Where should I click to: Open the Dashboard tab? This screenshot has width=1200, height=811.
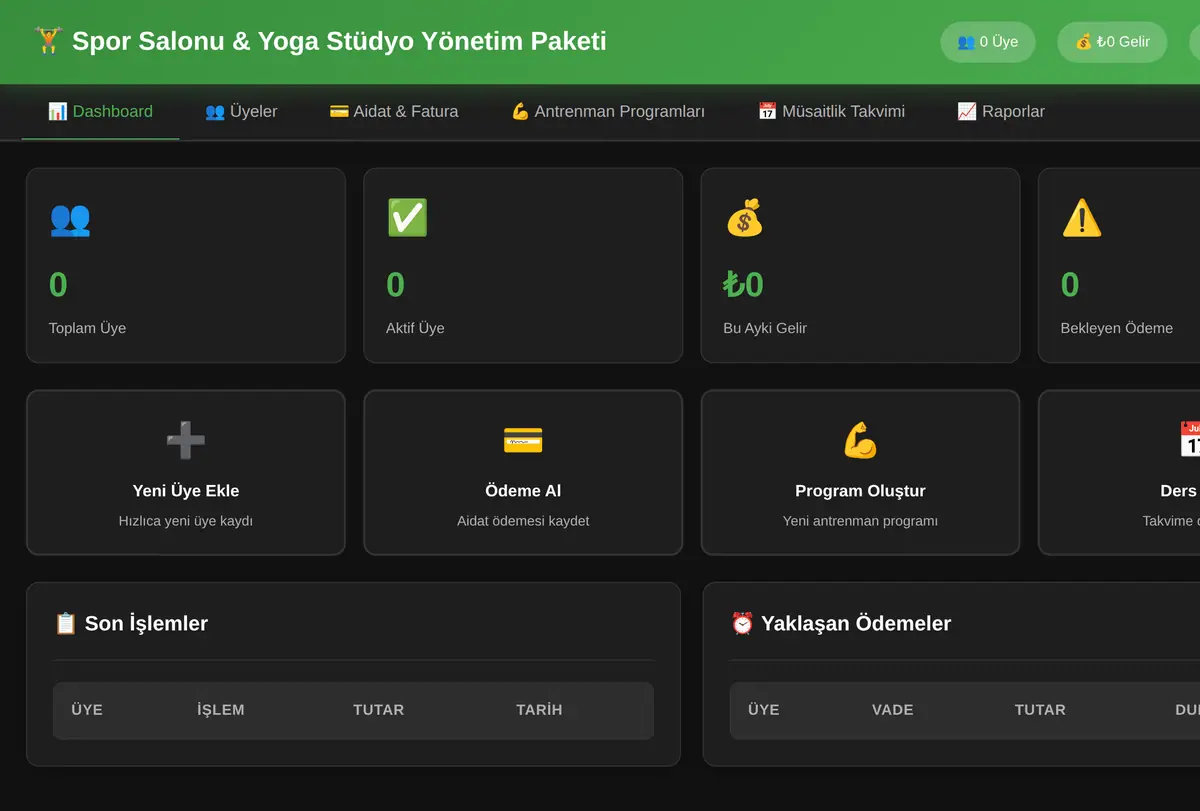(100, 112)
